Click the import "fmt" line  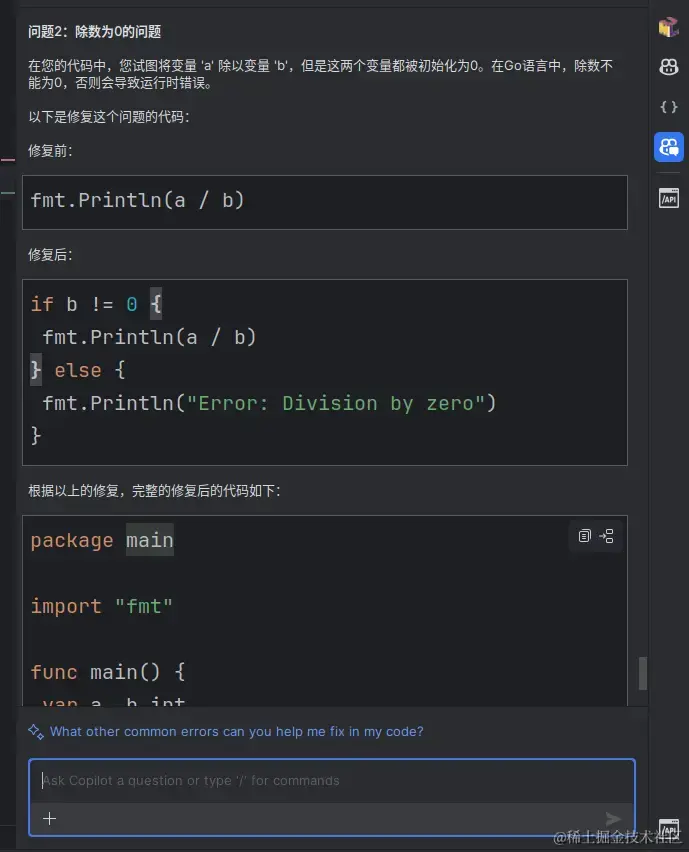point(102,606)
